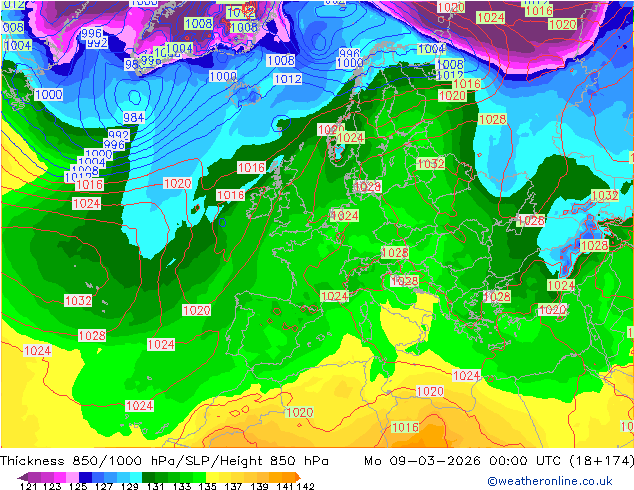
Task: Click legend value '133'
Action: 182,486
